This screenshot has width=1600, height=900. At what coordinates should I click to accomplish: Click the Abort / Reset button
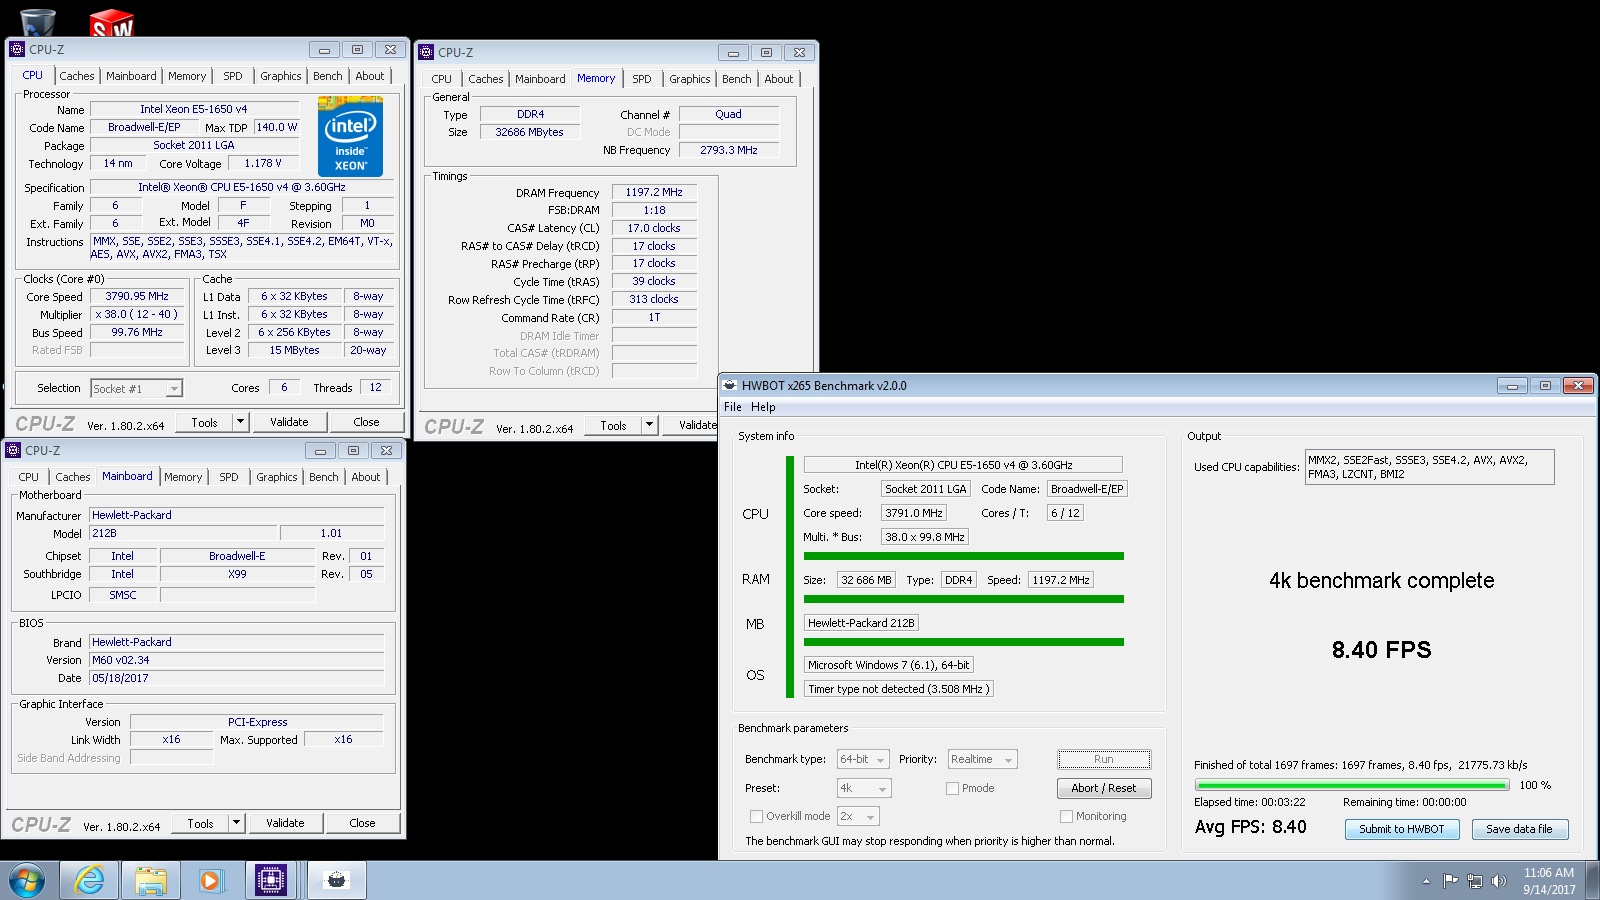1104,788
